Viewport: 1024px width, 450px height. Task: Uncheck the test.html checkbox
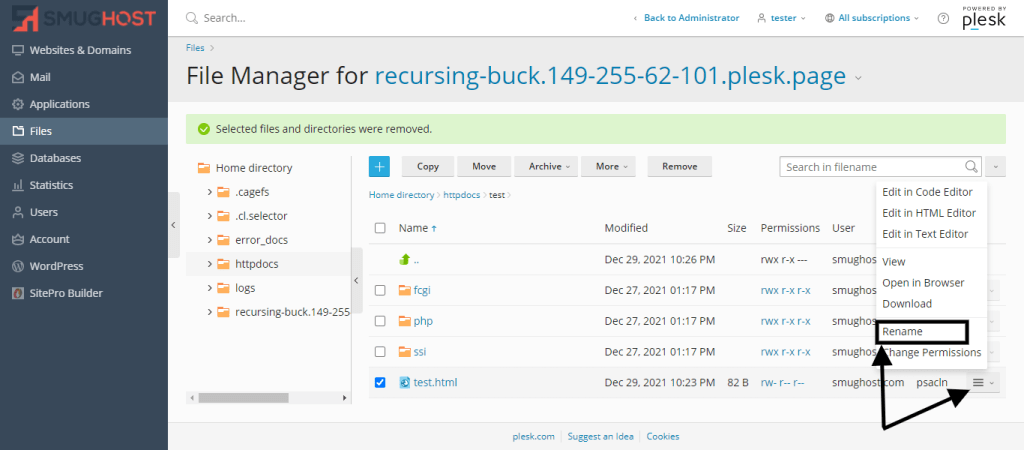[x=380, y=382]
